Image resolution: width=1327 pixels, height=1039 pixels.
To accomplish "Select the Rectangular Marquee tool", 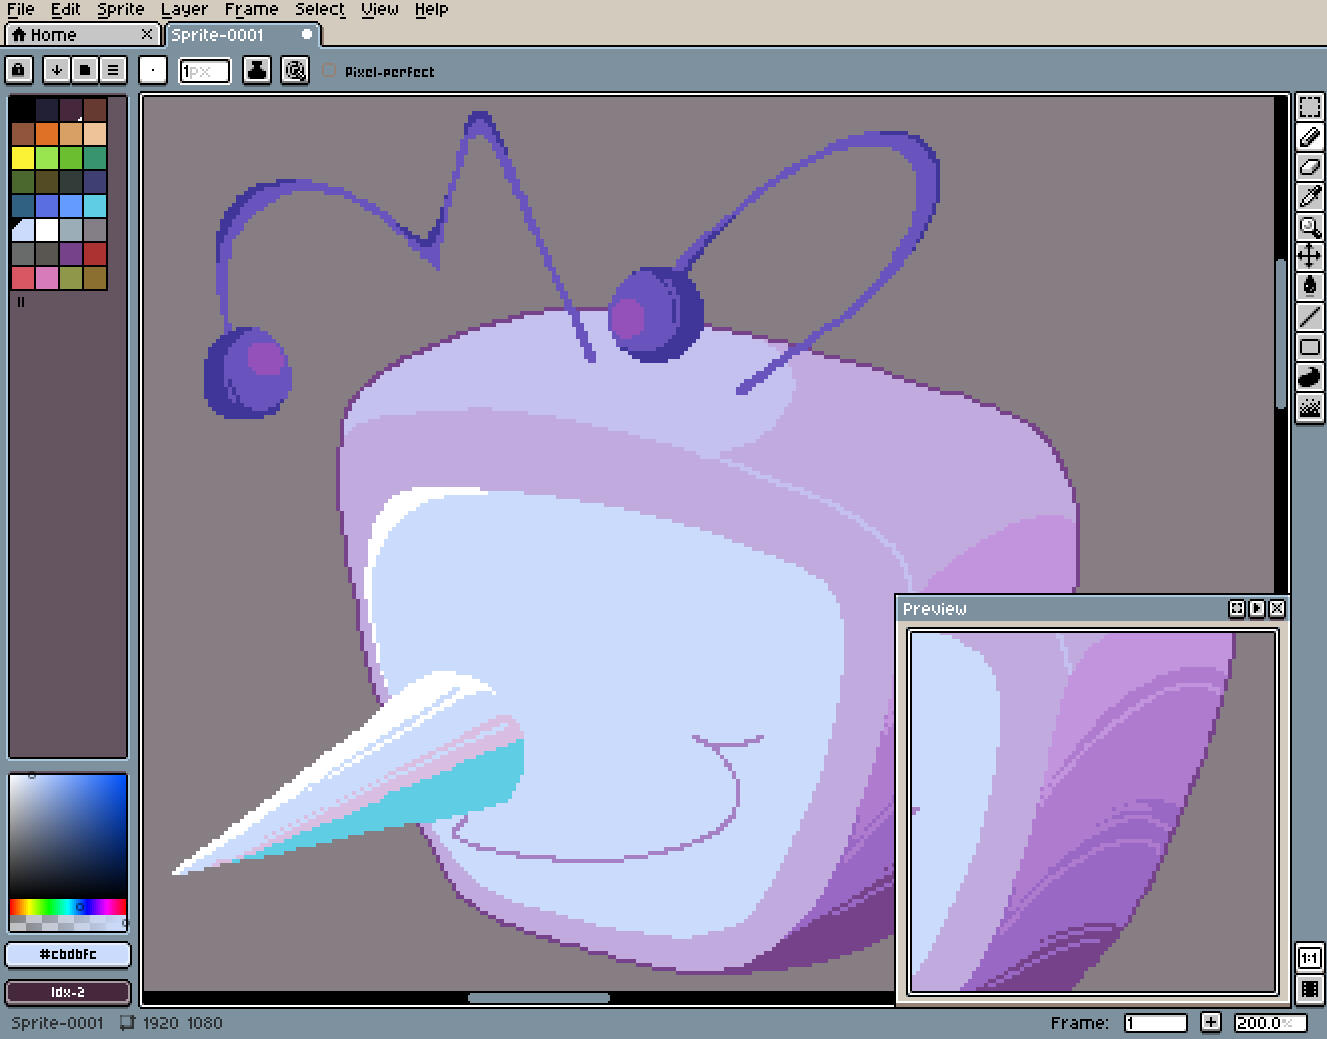I will click(x=1309, y=107).
